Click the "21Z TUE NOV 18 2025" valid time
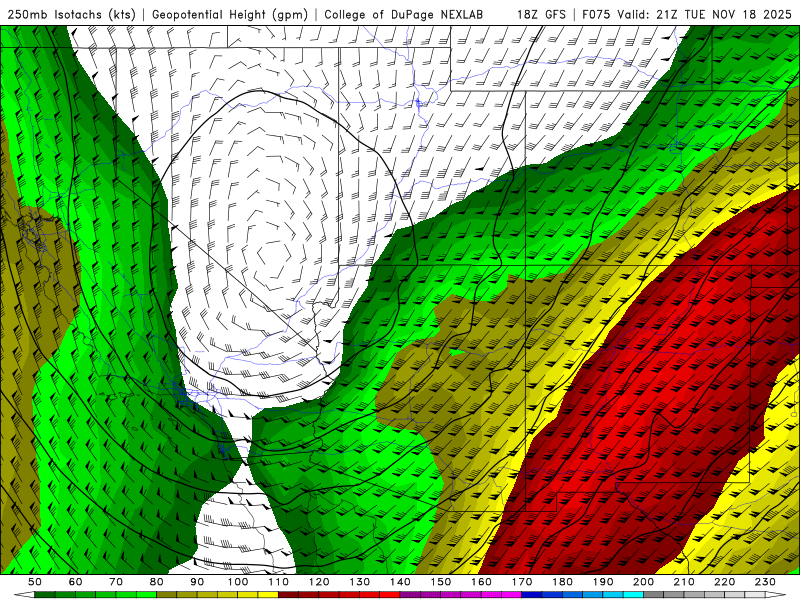The height and width of the screenshot is (600, 800). point(724,15)
